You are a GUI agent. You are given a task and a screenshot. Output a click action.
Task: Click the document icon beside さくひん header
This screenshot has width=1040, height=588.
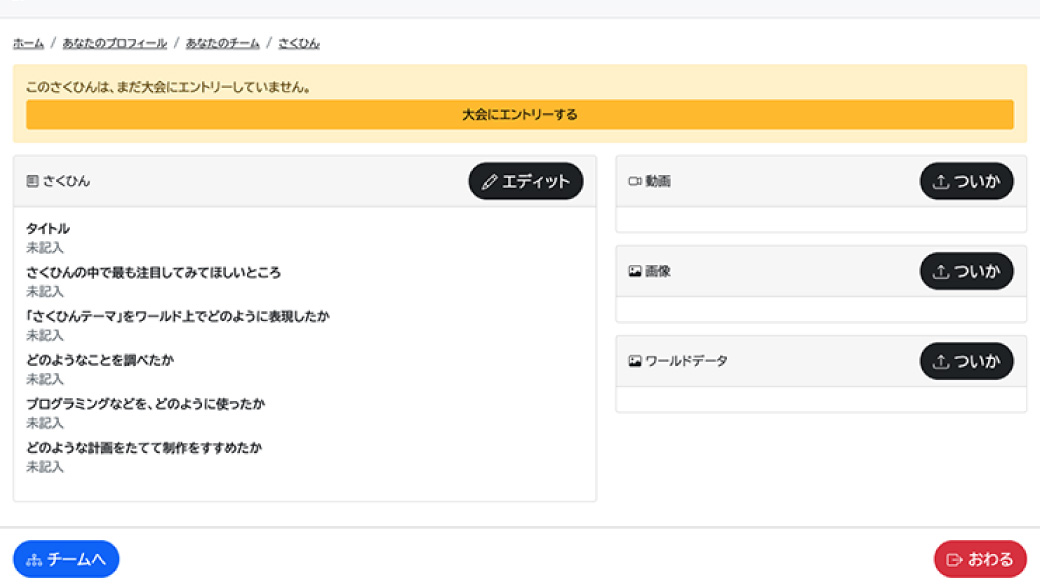pos(32,181)
